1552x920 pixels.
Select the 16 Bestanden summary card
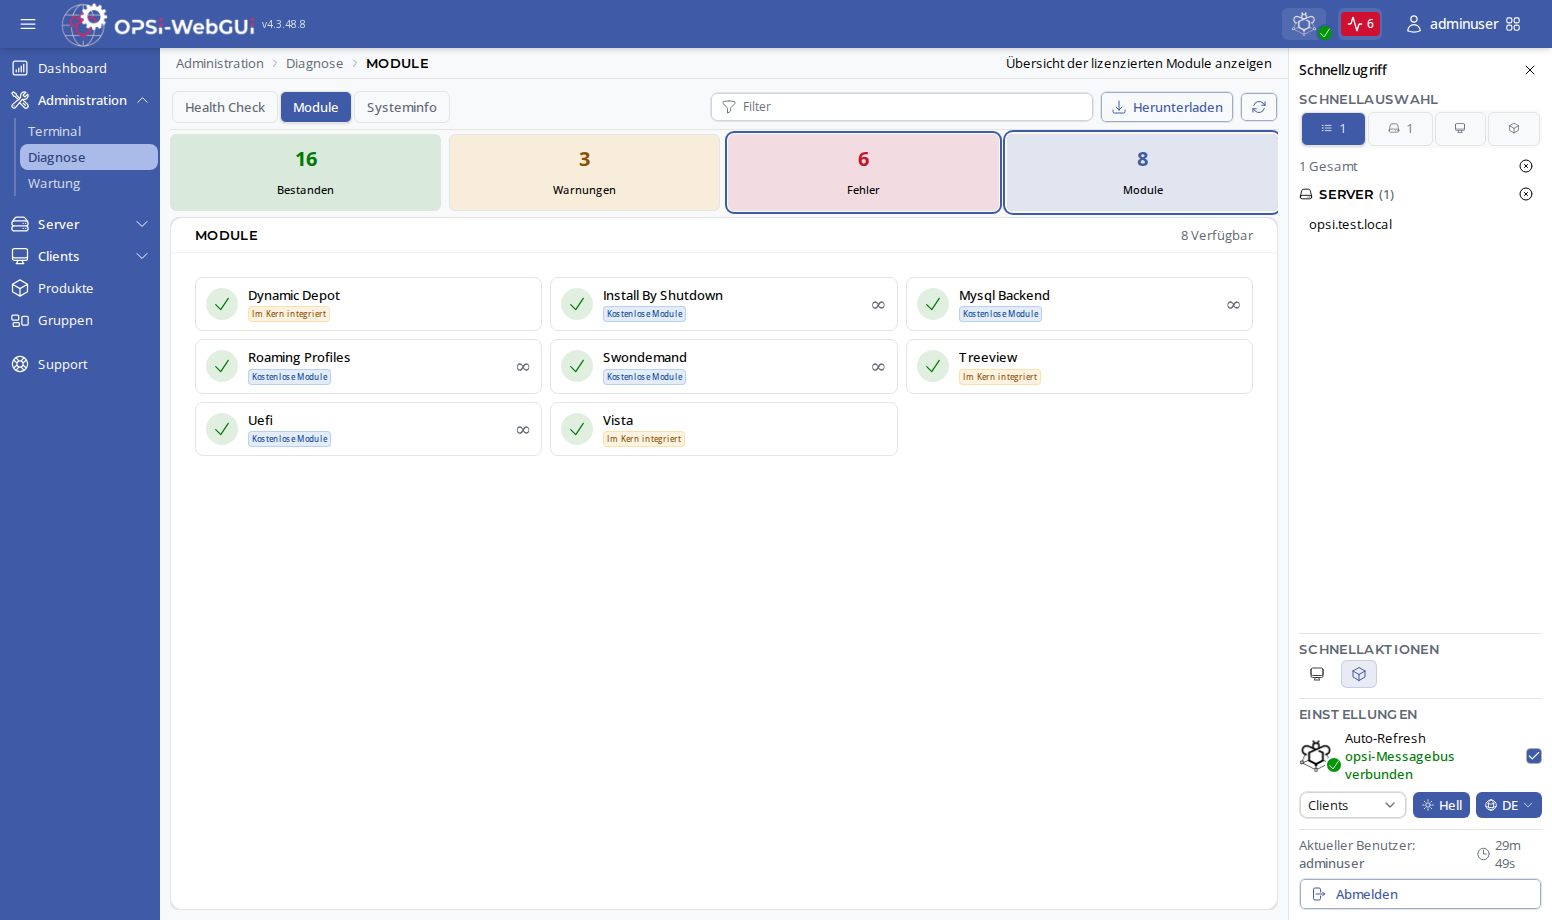(306, 172)
